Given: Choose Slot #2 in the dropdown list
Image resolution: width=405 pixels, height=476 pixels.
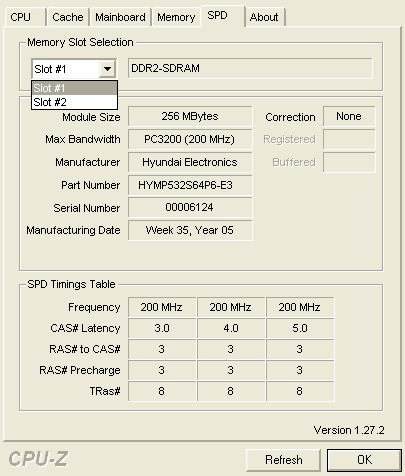Looking at the screenshot, I should point(74,102).
